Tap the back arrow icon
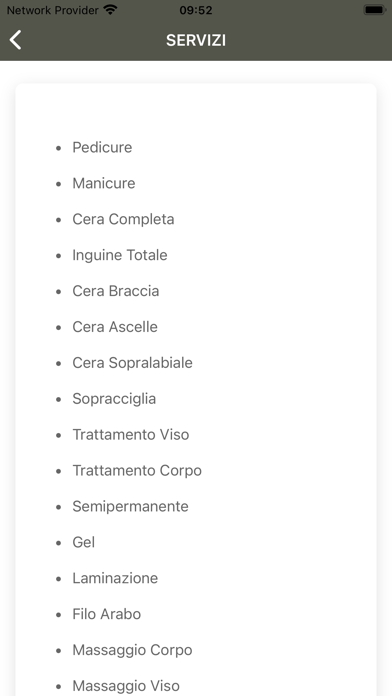 pos(16,40)
